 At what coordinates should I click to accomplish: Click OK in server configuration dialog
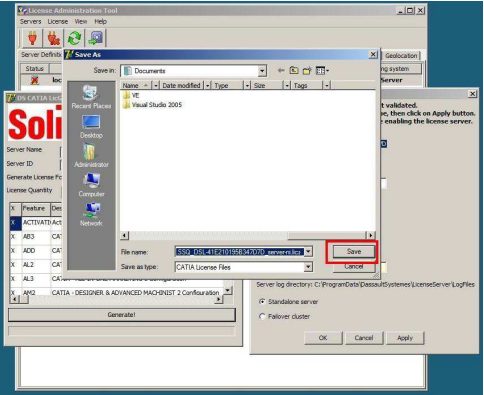coord(323,338)
